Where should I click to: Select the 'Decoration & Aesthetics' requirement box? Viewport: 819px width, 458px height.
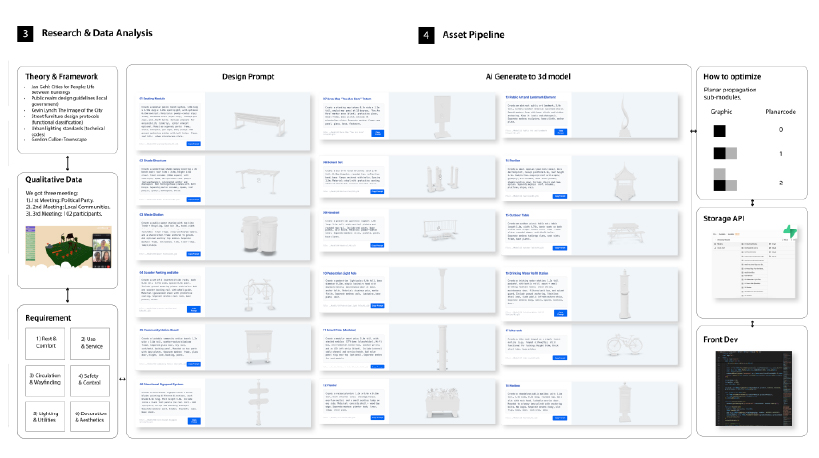click(90, 416)
